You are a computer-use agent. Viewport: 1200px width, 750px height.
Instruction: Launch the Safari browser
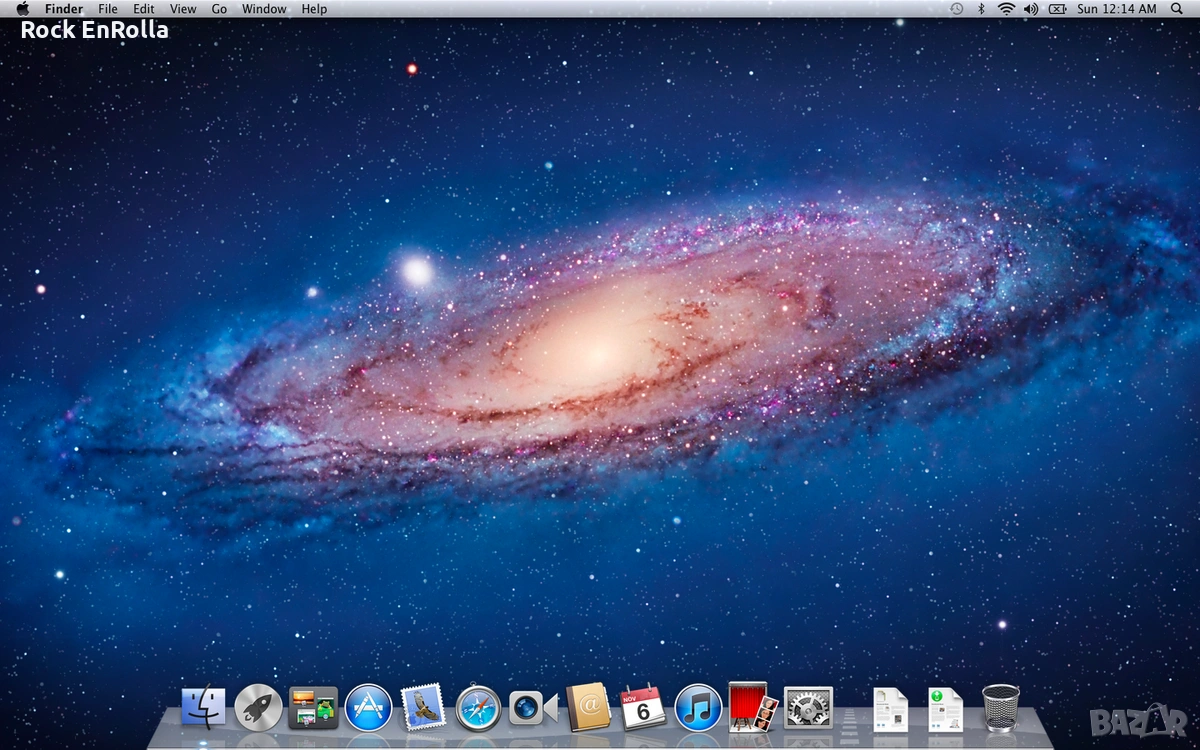pos(478,708)
